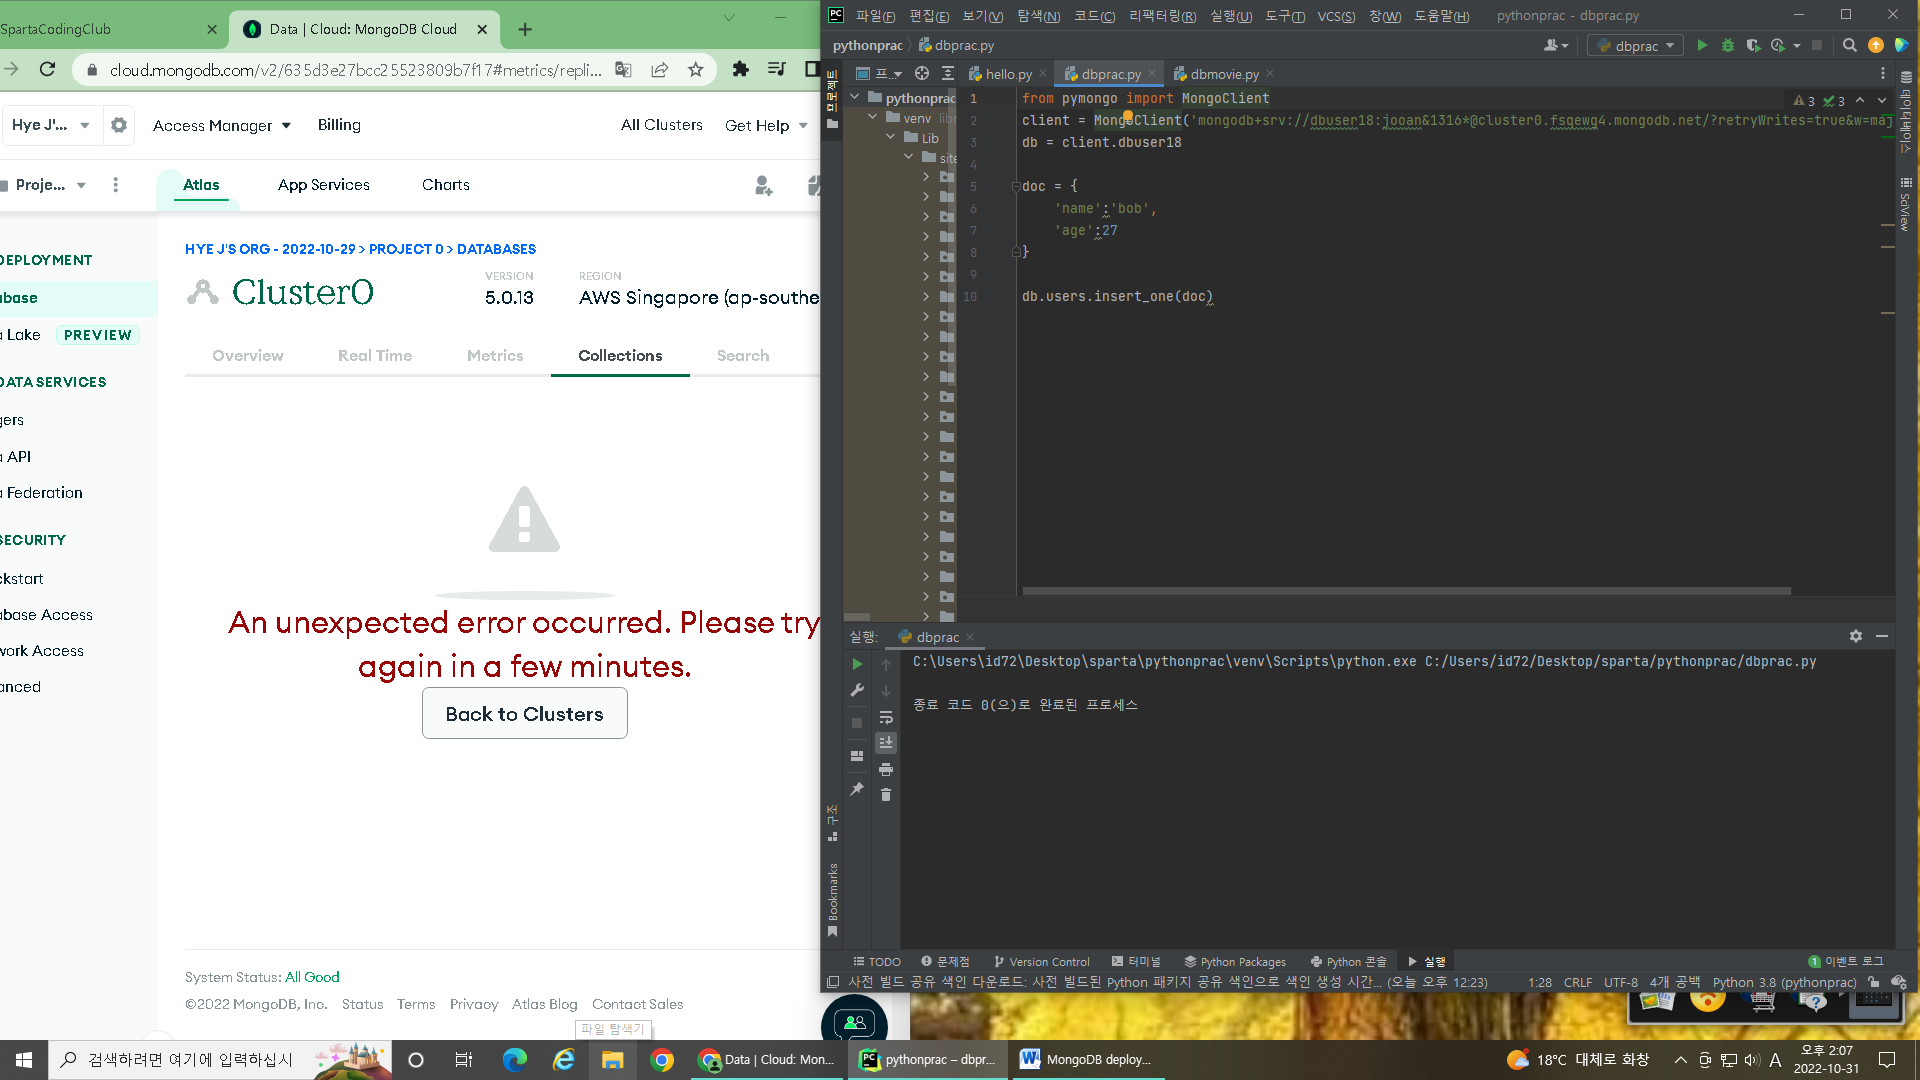This screenshot has height=1080, width=1920.
Task: Collapse the venv folder in Project tree
Action: (x=873, y=117)
